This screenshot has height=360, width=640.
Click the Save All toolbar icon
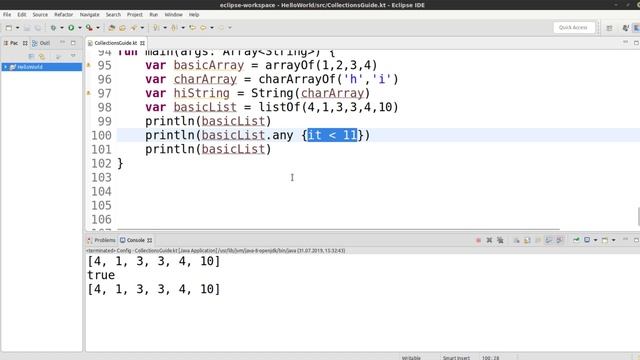pyautogui.click(x=38, y=28)
